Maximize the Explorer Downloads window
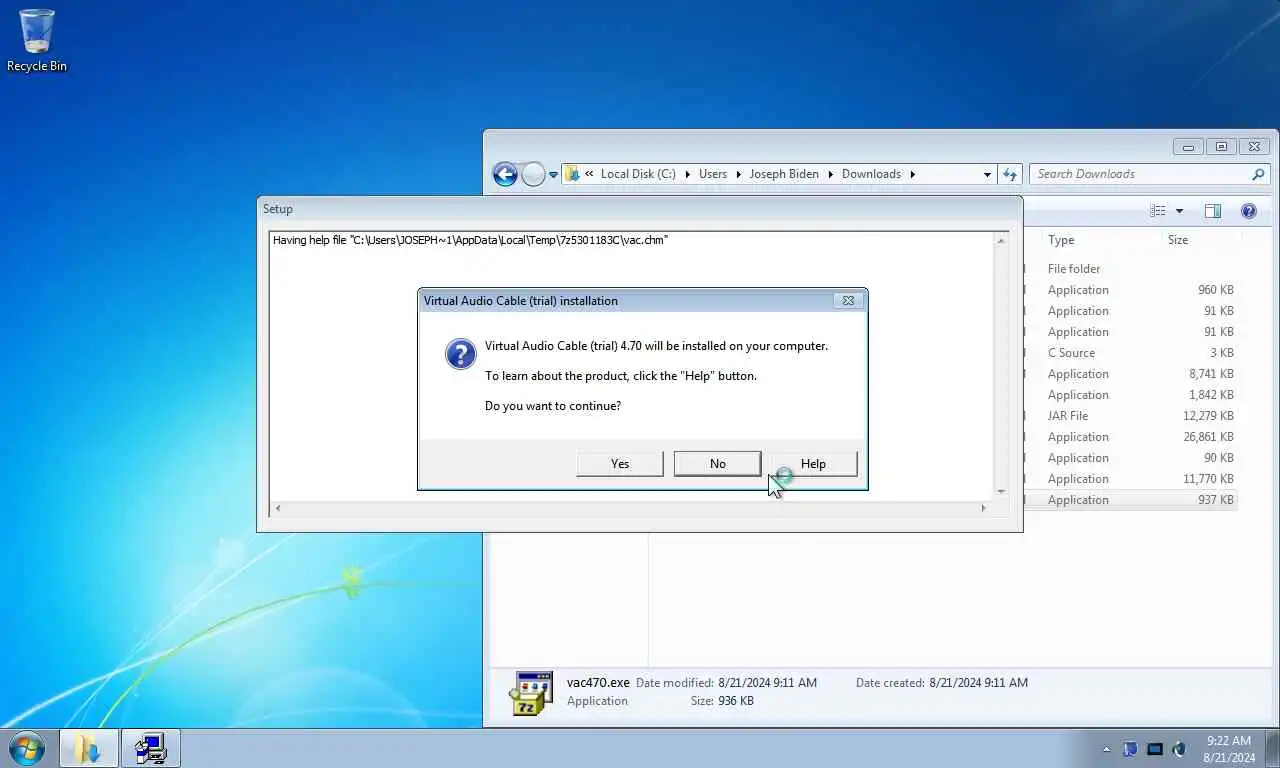This screenshot has height=768, width=1280. tap(1221, 146)
